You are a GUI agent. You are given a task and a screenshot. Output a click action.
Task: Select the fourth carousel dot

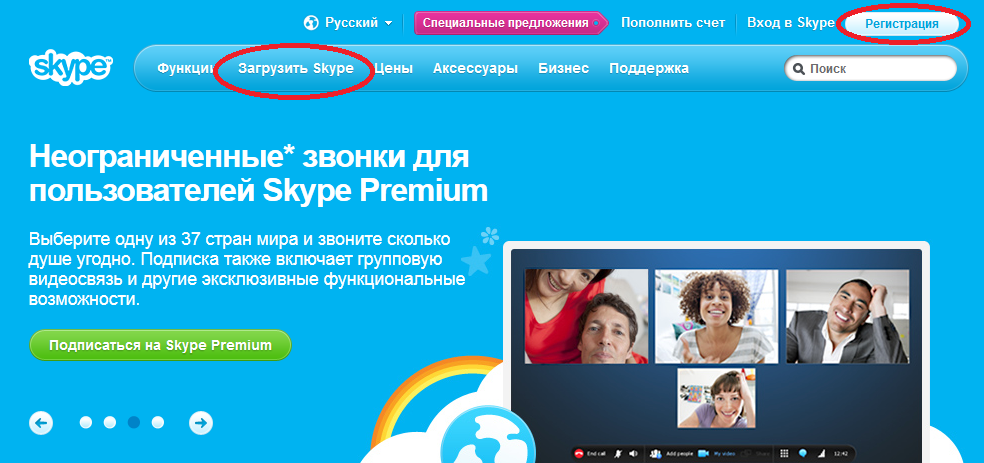(x=158, y=422)
